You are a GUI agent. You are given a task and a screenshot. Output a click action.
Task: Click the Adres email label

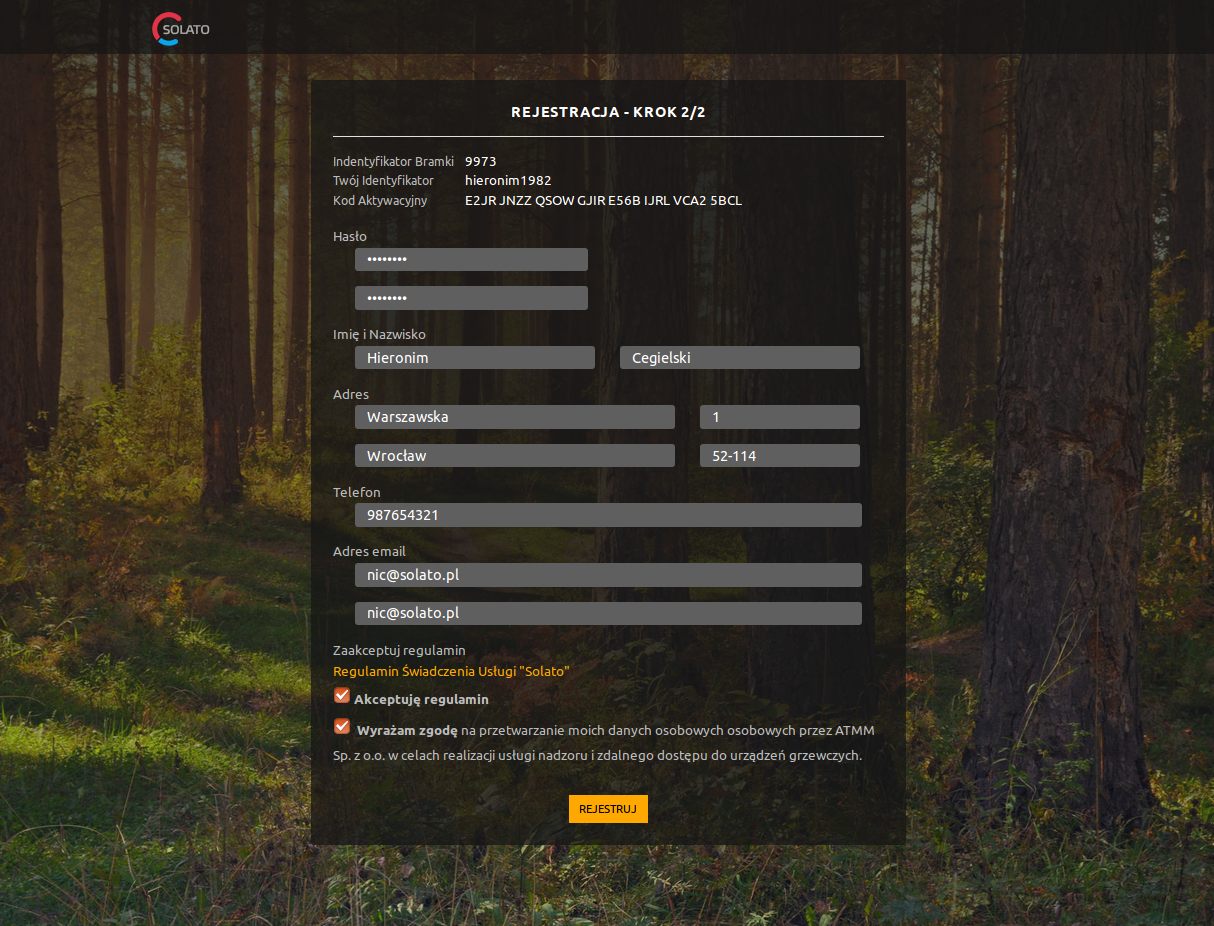(x=369, y=551)
